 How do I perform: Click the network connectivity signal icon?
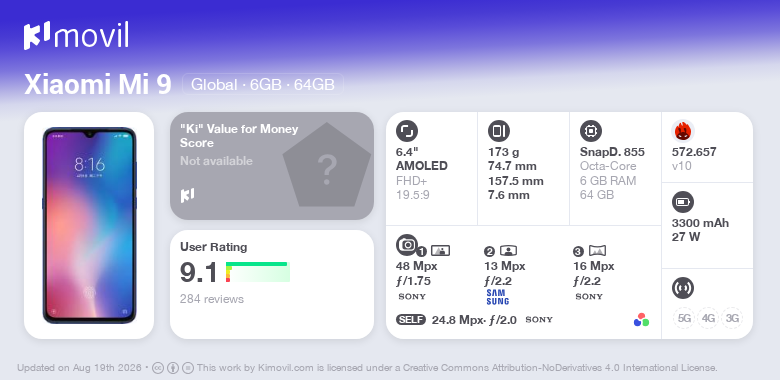pyautogui.click(x=683, y=287)
